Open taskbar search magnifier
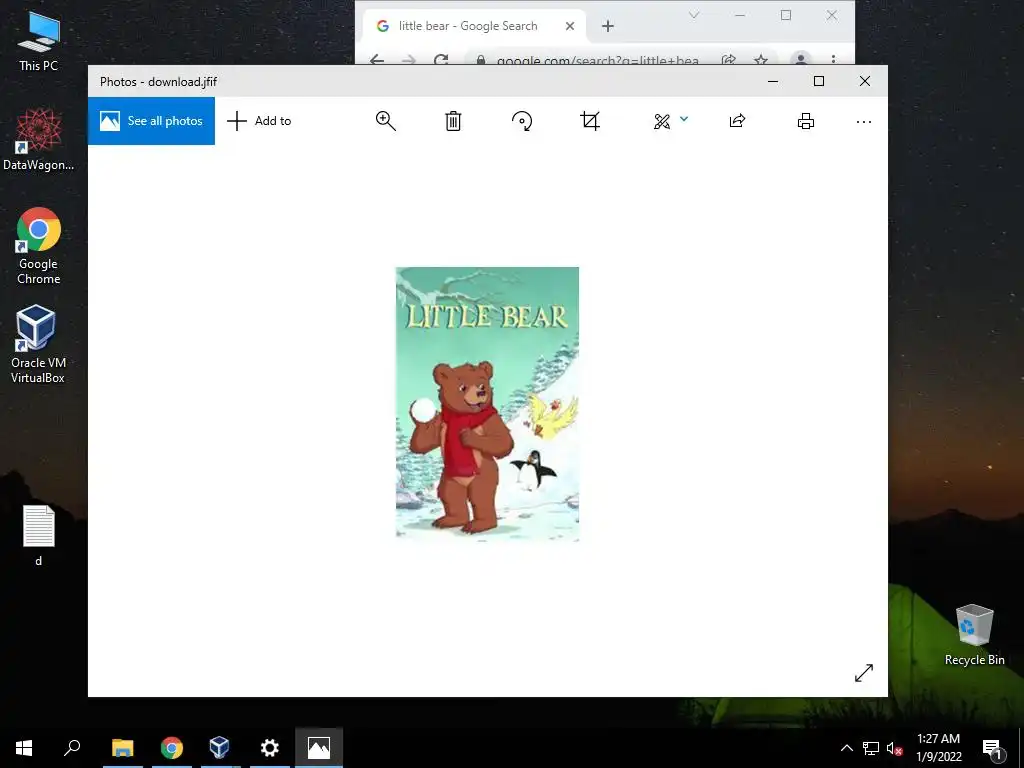This screenshot has width=1024, height=768. (72, 748)
